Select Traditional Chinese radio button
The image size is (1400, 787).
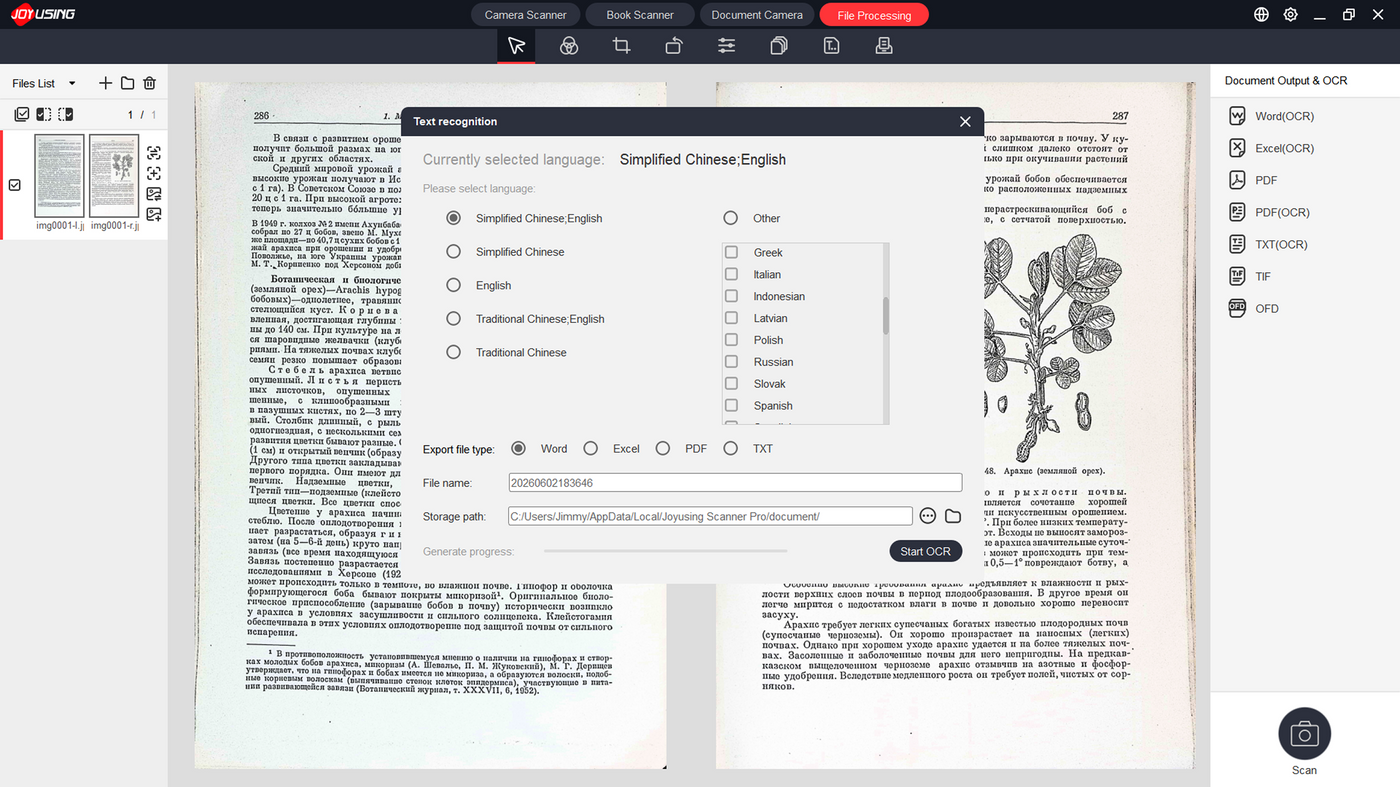(x=453, y=352)
